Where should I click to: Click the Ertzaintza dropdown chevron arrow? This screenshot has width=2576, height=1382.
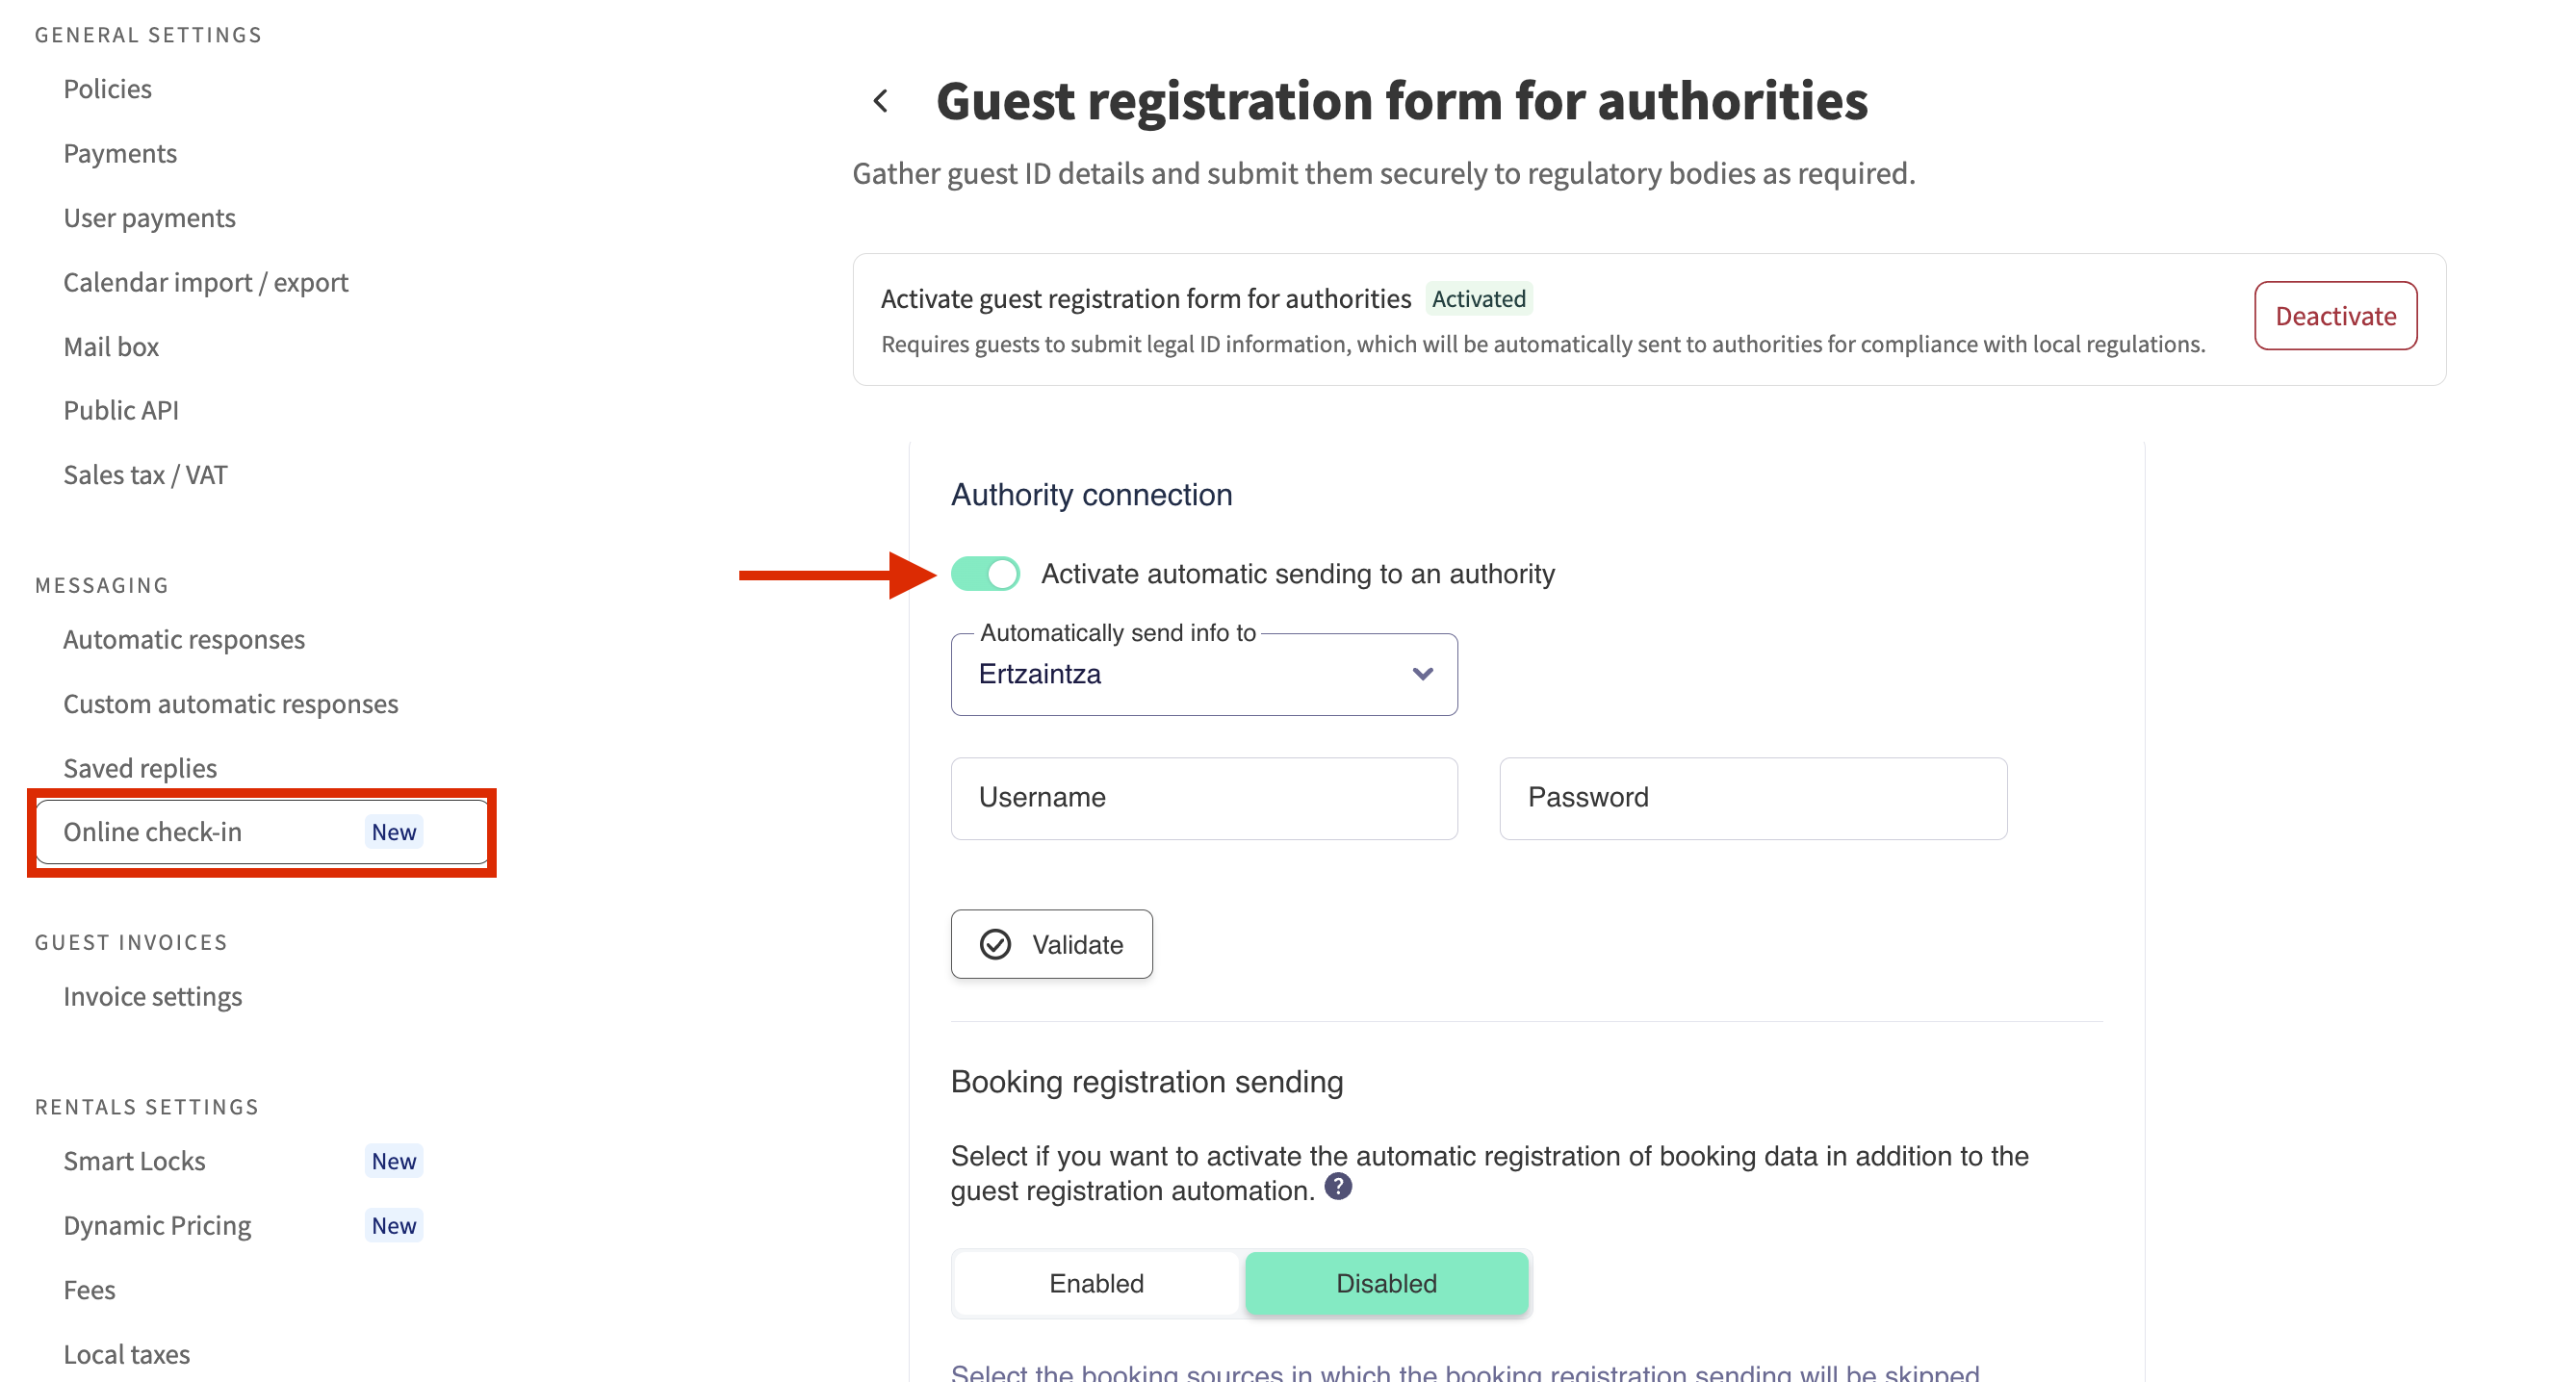pyautogui.click(x=1422, y=675)
